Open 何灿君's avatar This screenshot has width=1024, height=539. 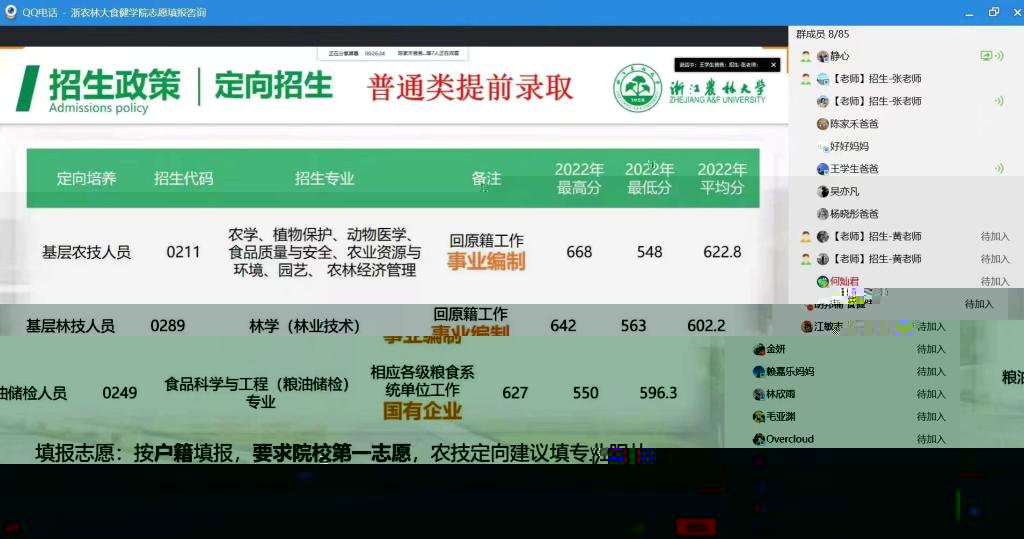pyautogui.click(x=823, y=282)
